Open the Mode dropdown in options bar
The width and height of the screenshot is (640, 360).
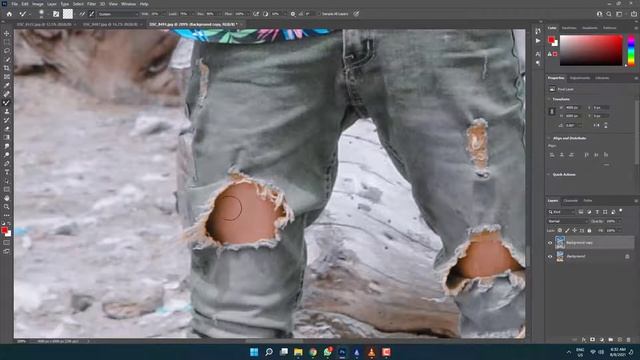pyautogui.click(x=118, y=14)
